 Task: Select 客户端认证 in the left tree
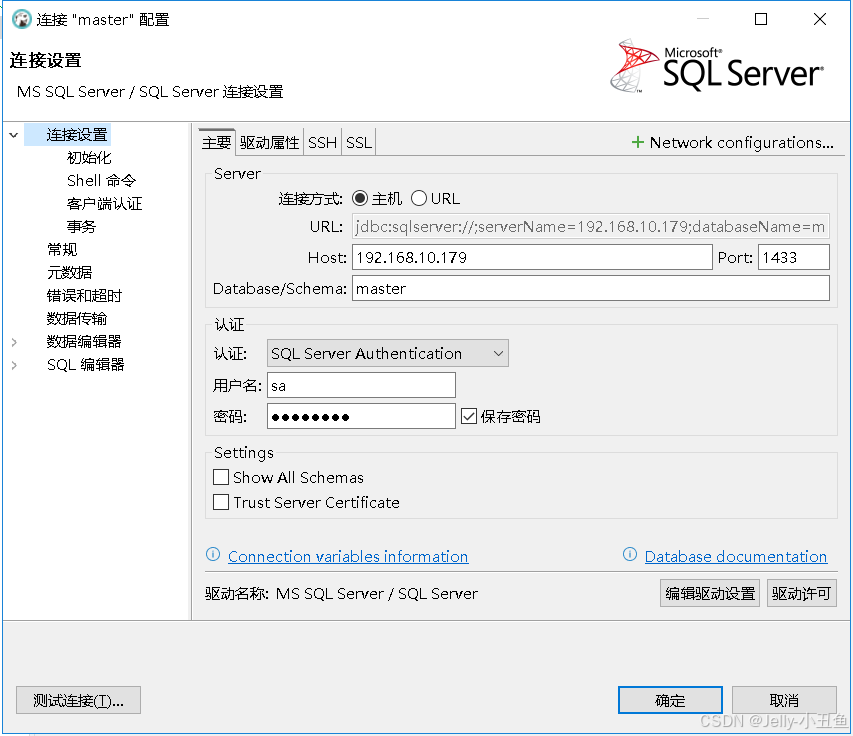(104, 204)
